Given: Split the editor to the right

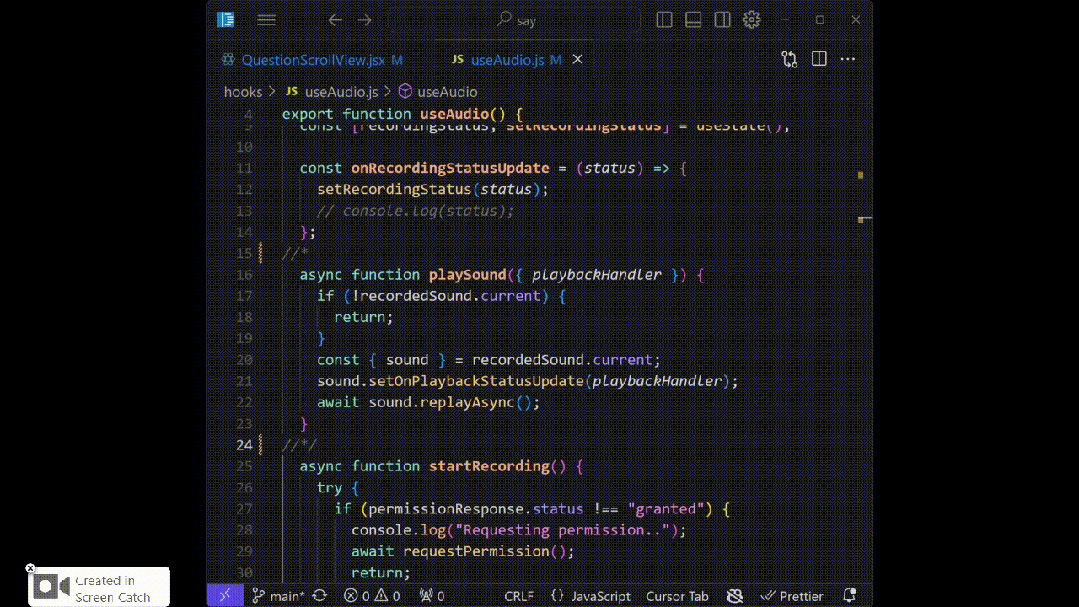Looking at the screenshot, I should [x=819, y=59].
